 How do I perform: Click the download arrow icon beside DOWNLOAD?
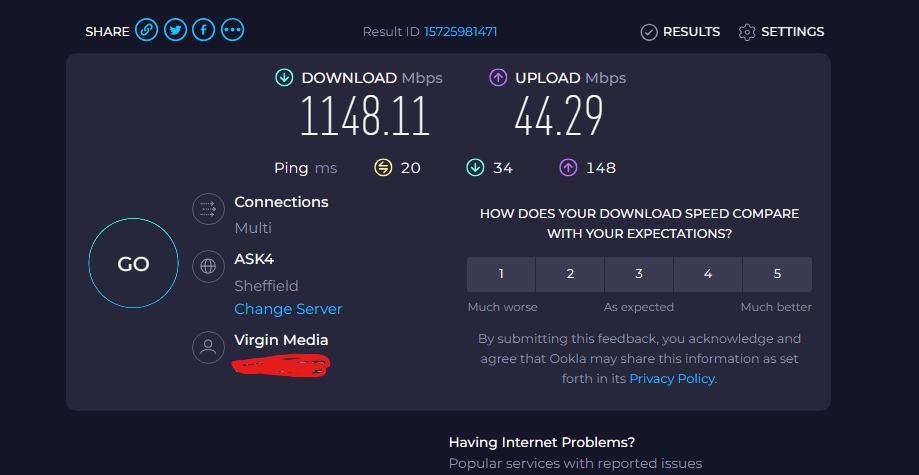pyautogui.click(x=284, y=77)
